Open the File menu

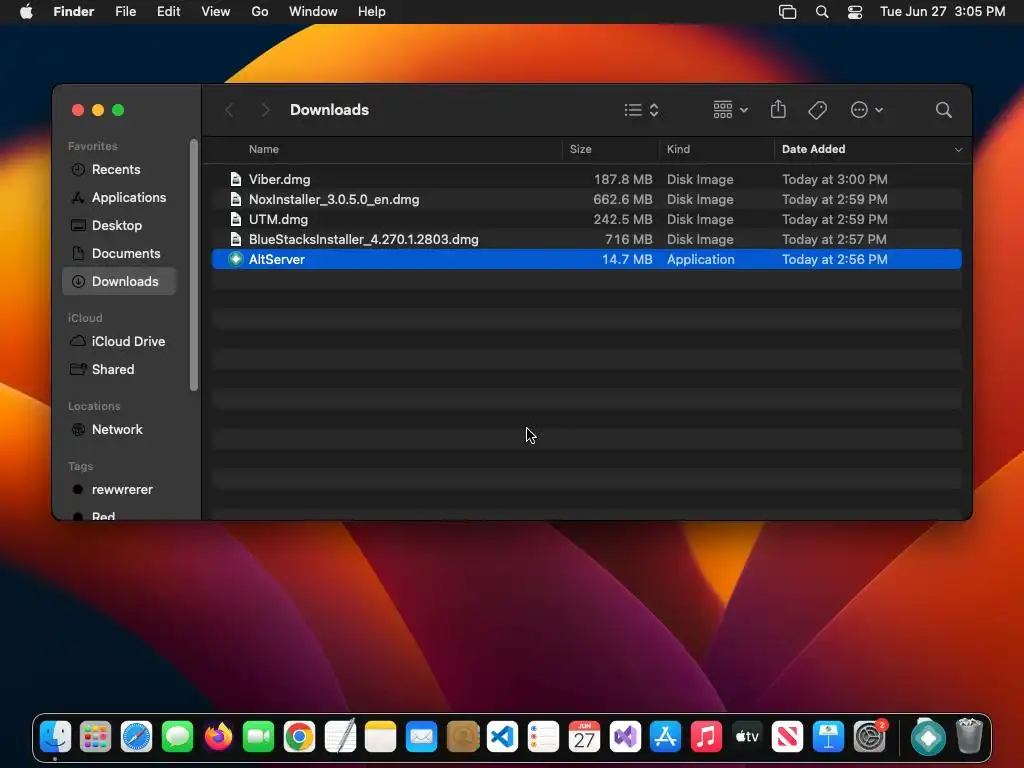125,12
